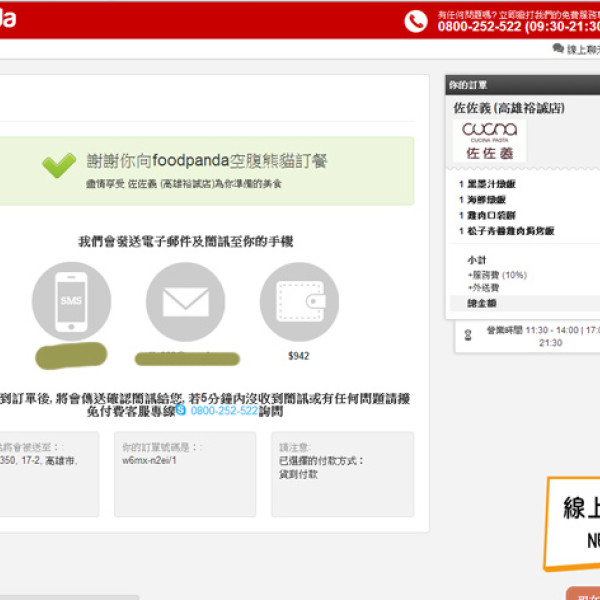Click the SMS phone circle icon

click(71, 301)
